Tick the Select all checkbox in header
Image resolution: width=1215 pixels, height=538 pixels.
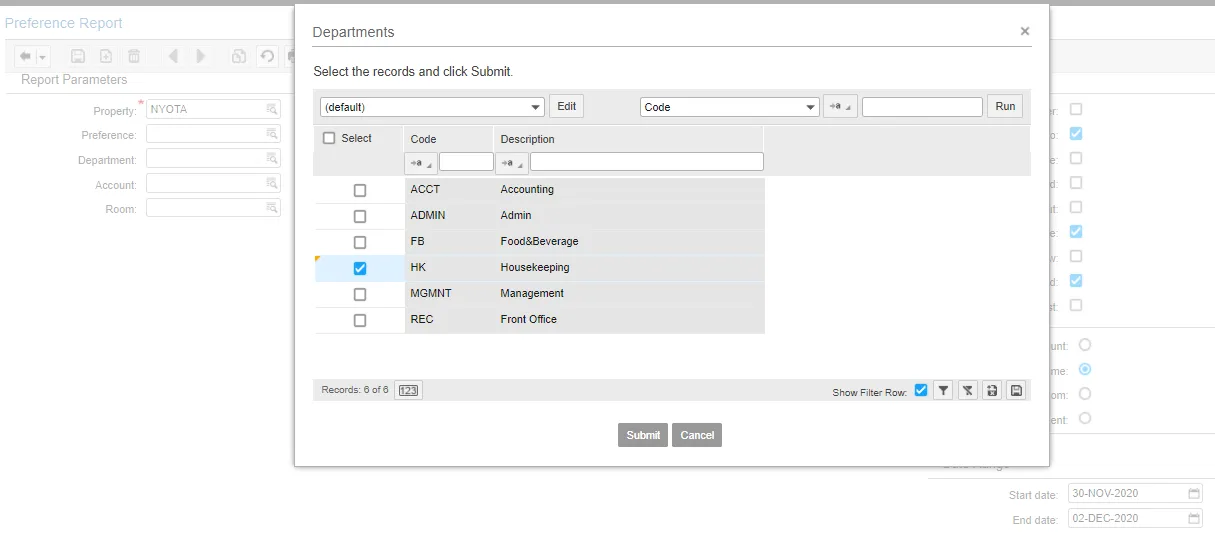click(329, 139)
